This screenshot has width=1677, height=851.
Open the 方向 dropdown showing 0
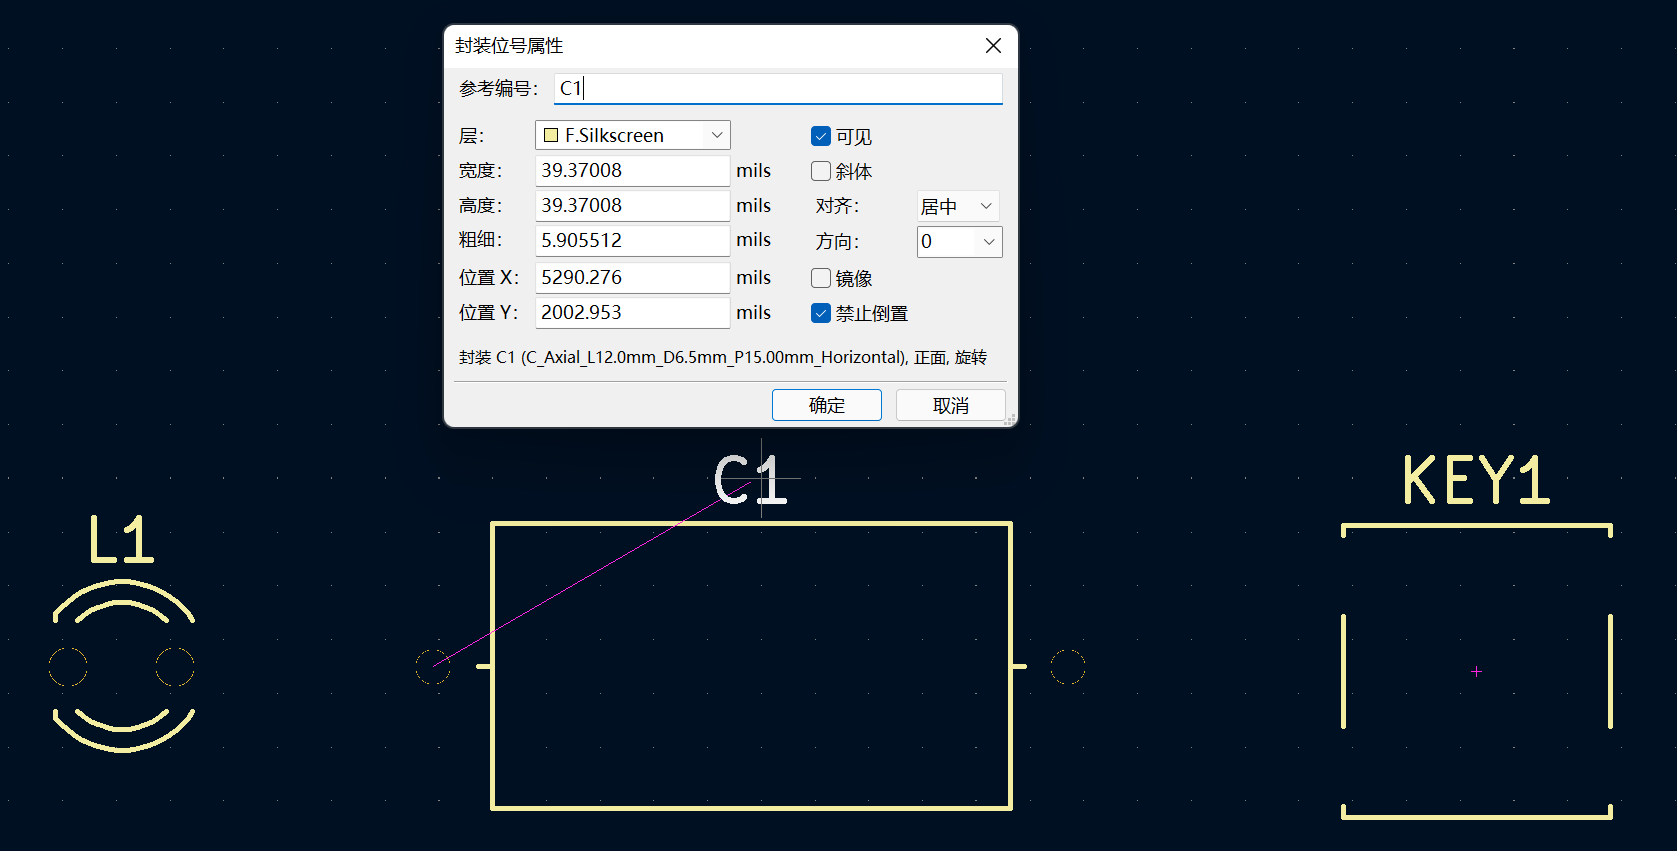coord(959,241)
